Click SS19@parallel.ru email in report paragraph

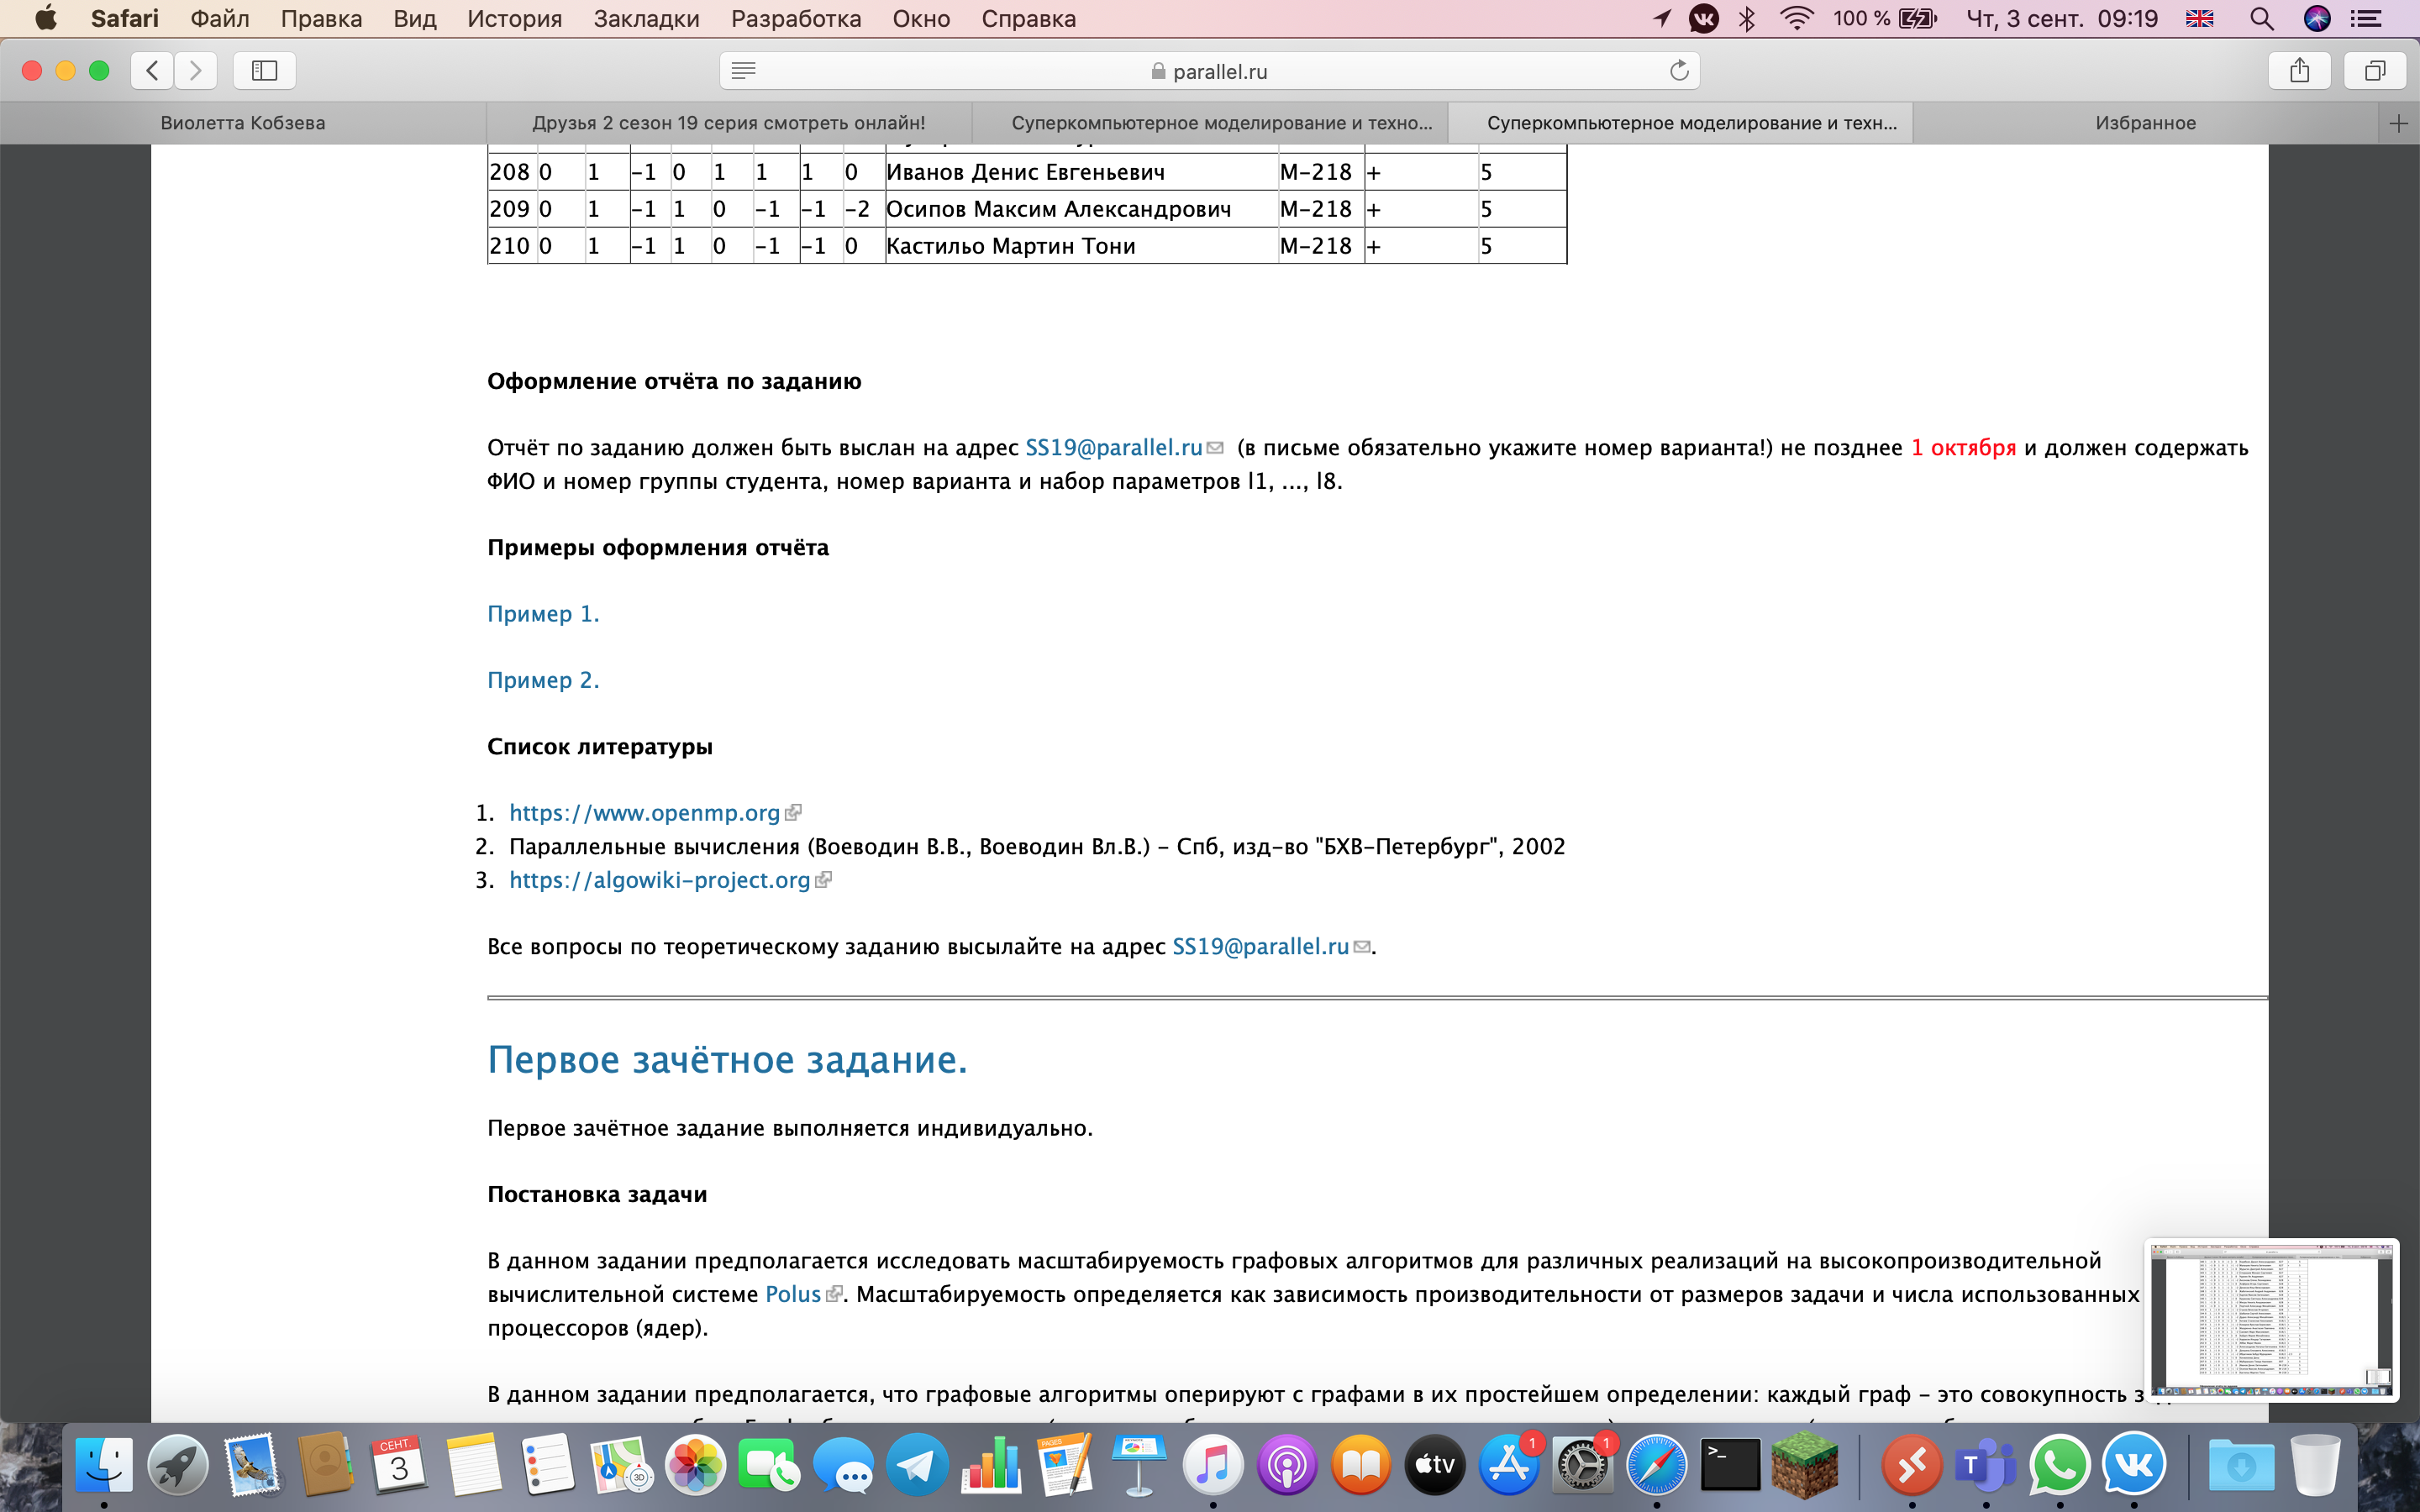click(x=1113, y=448)
